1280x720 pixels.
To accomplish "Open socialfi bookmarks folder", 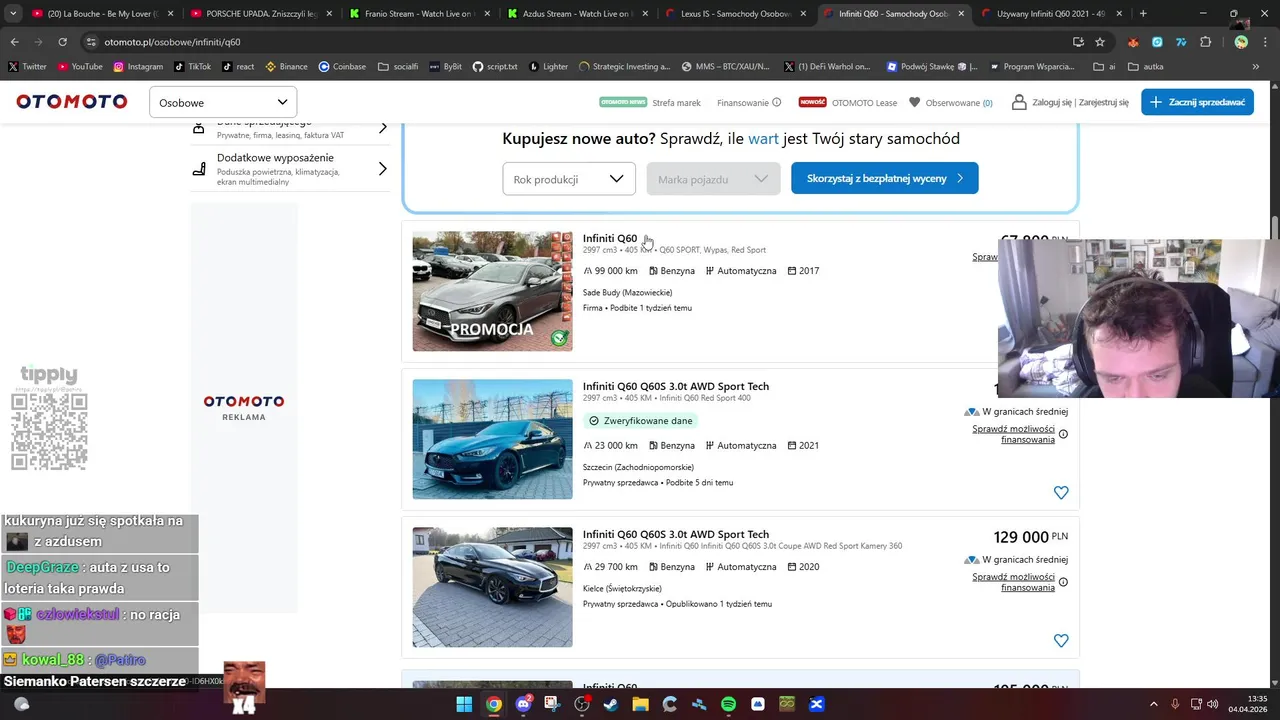I will pos(398,66).
